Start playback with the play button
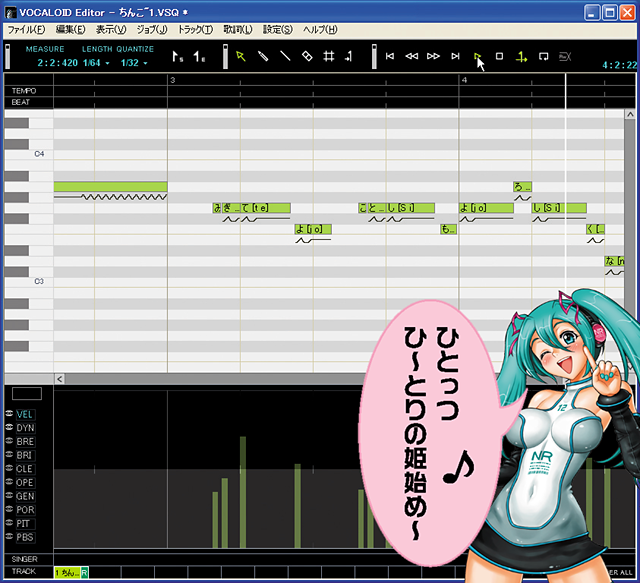 tap(477, 56)
